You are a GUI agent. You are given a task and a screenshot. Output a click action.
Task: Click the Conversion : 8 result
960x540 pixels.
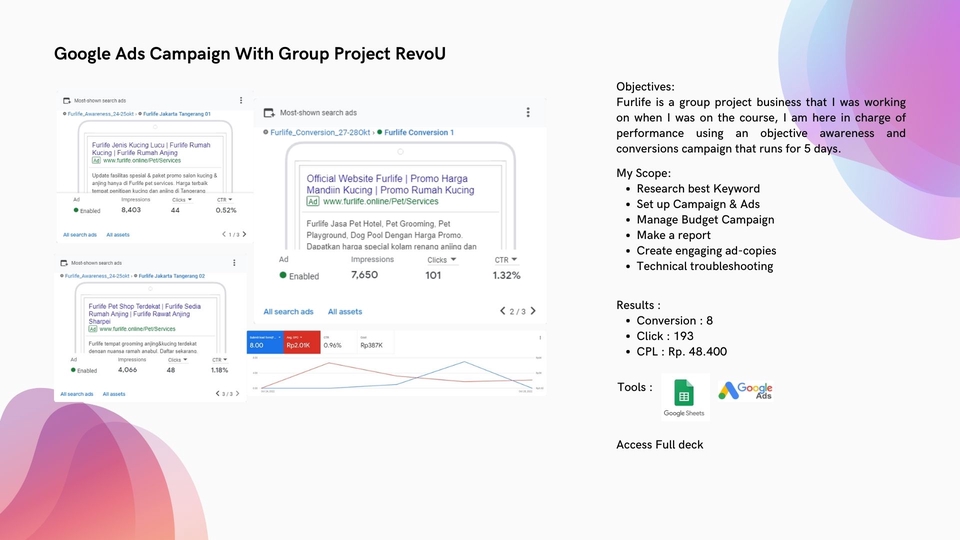675,321
